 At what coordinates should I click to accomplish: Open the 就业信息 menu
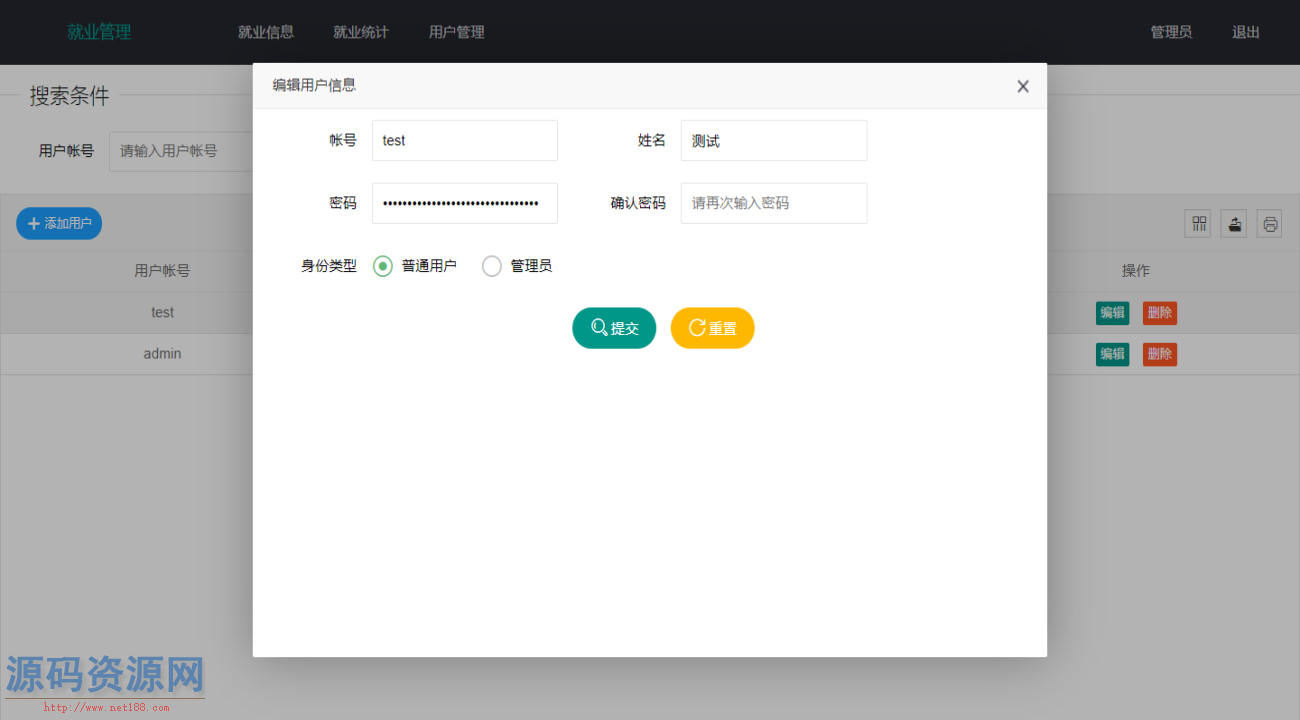(x=266, y=32)
